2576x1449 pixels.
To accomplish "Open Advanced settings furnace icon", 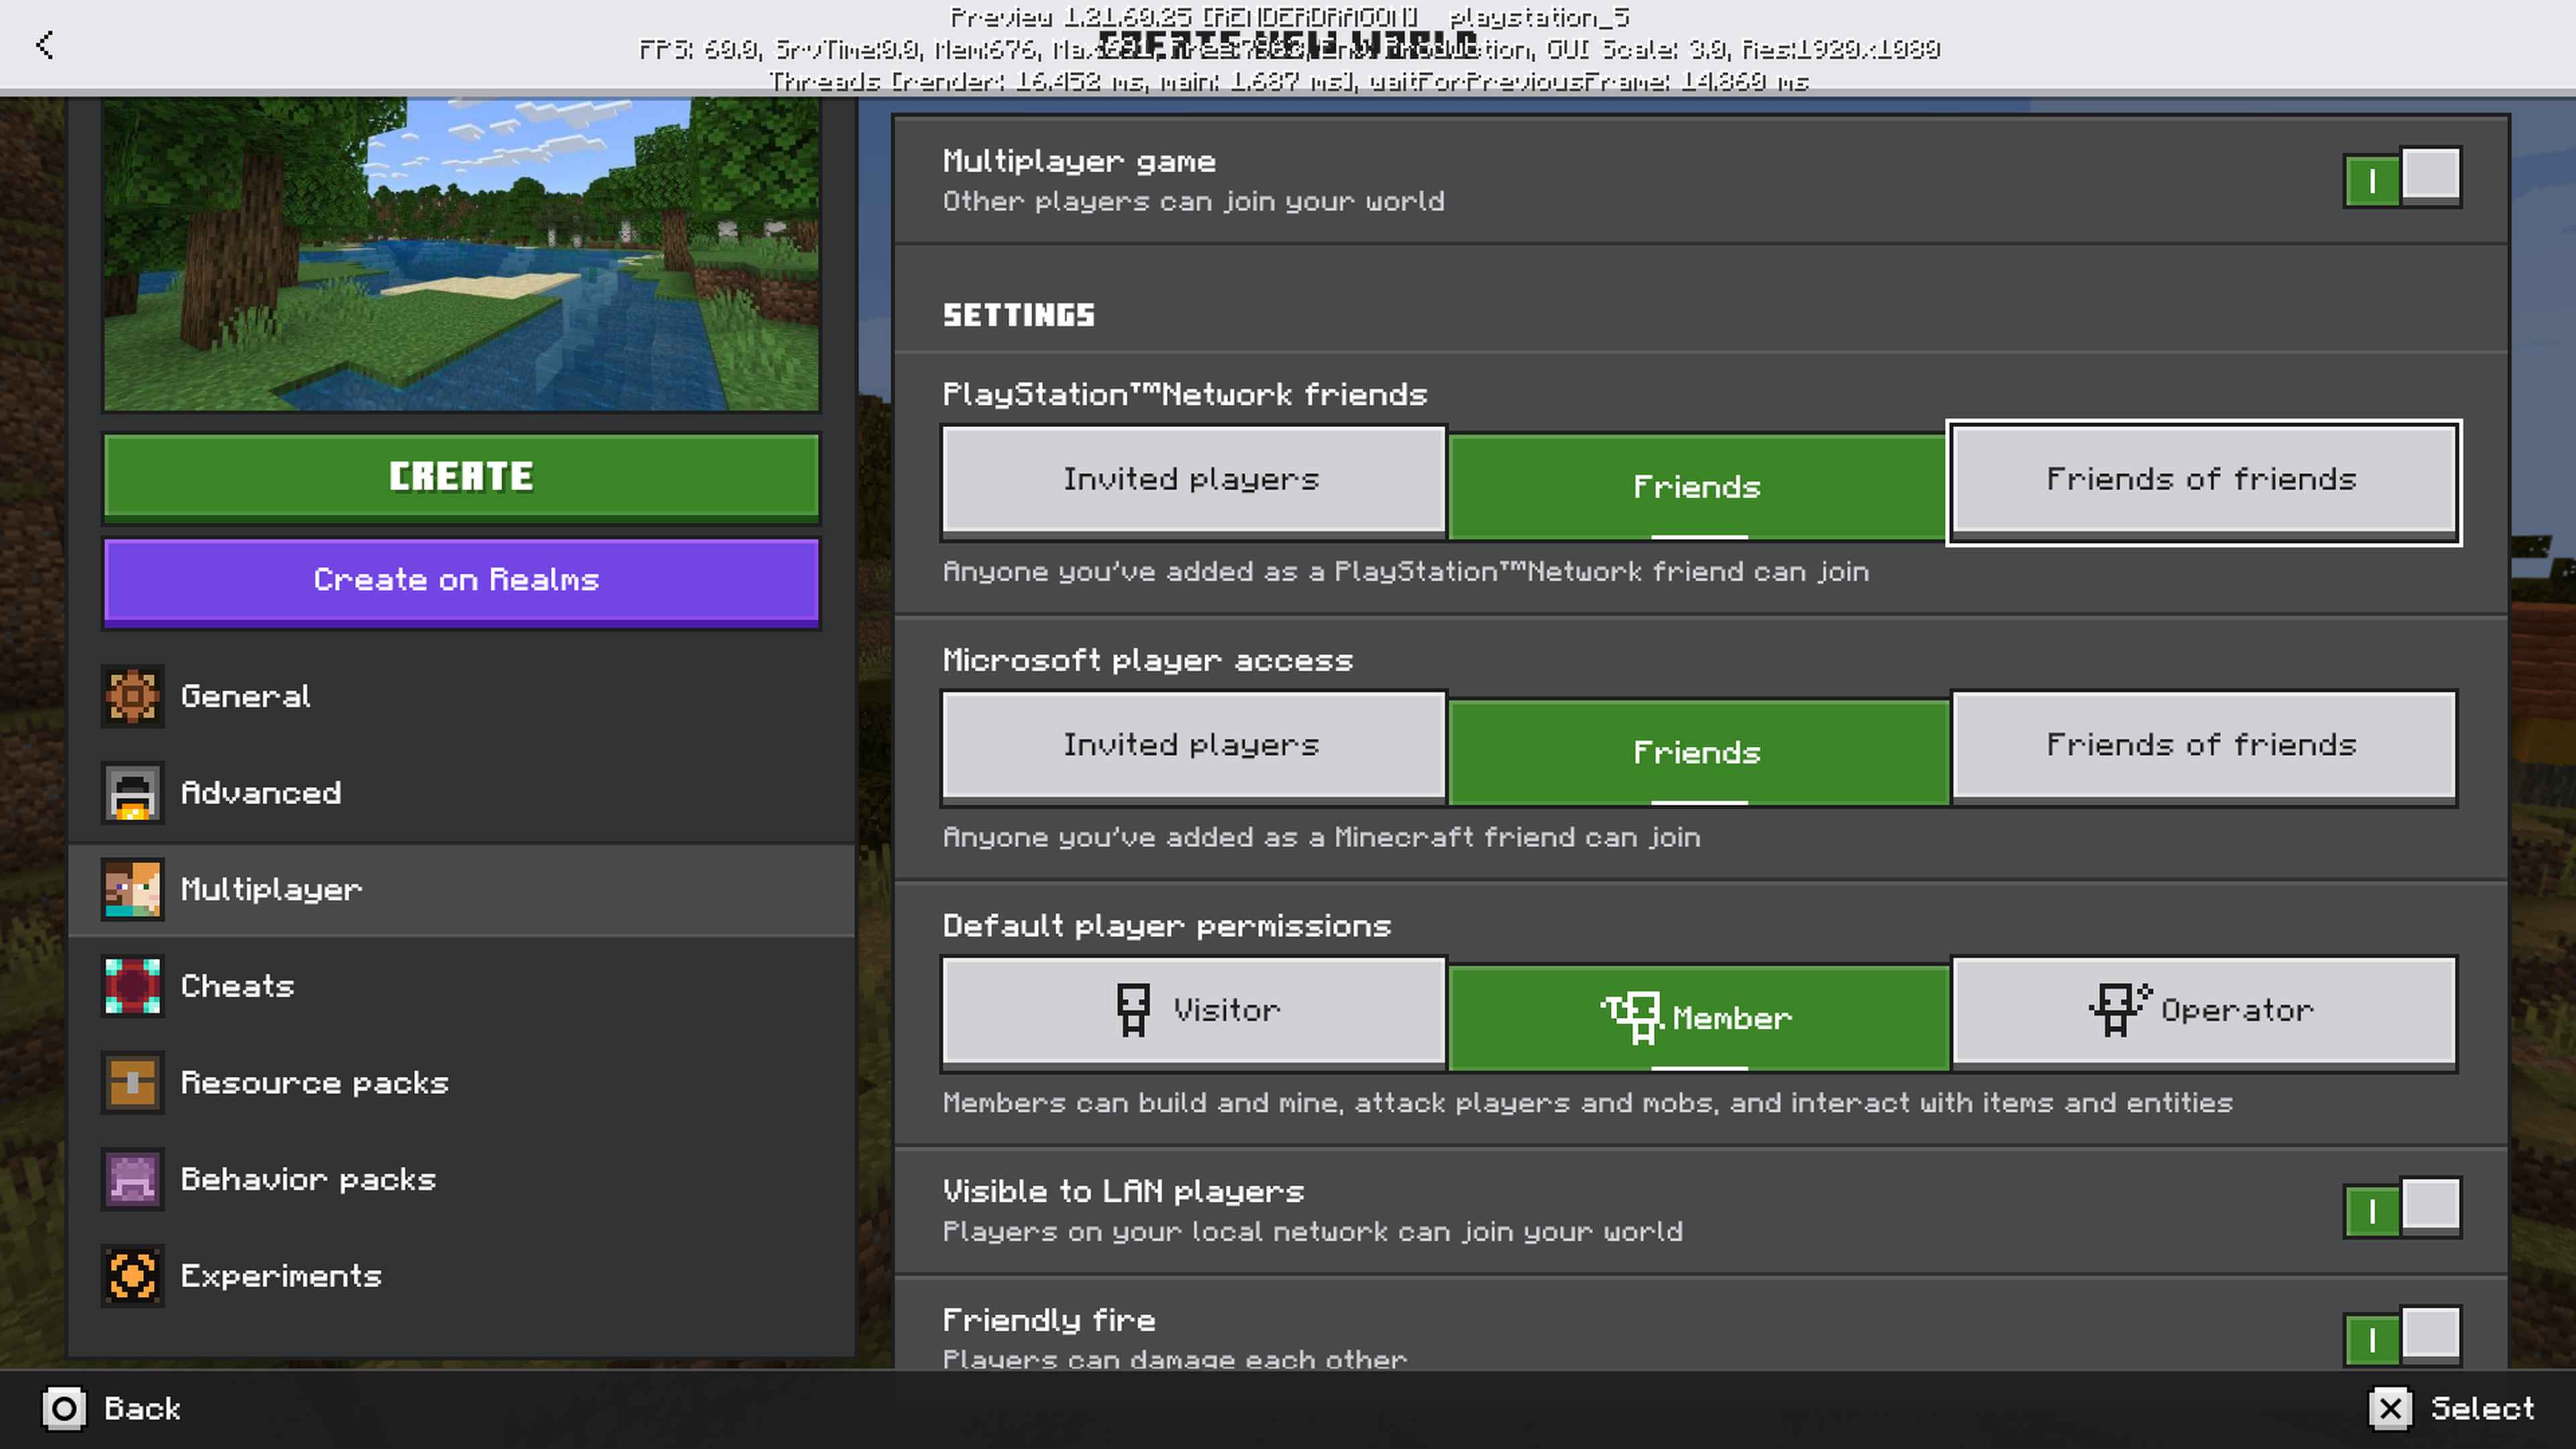I will point(132,793).
